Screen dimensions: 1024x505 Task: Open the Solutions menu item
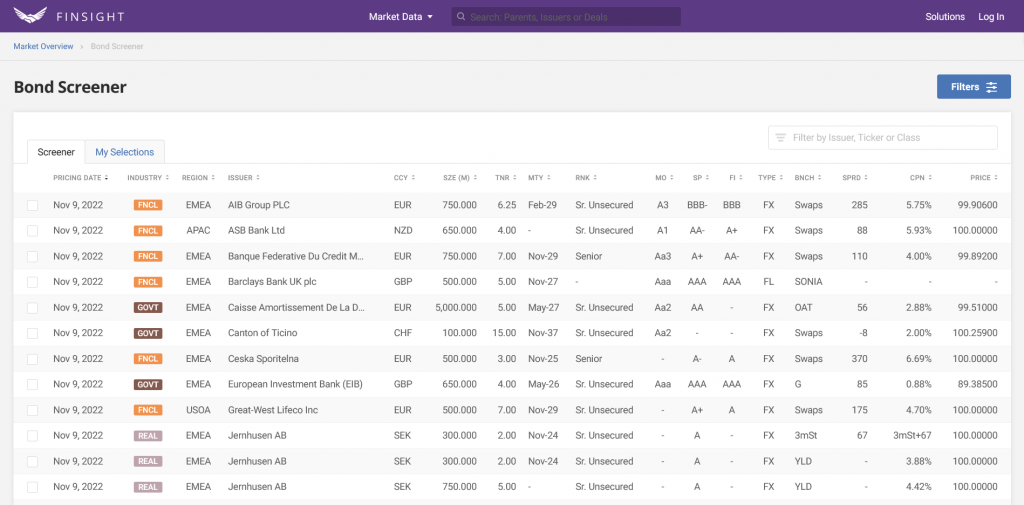click(945, 17)
